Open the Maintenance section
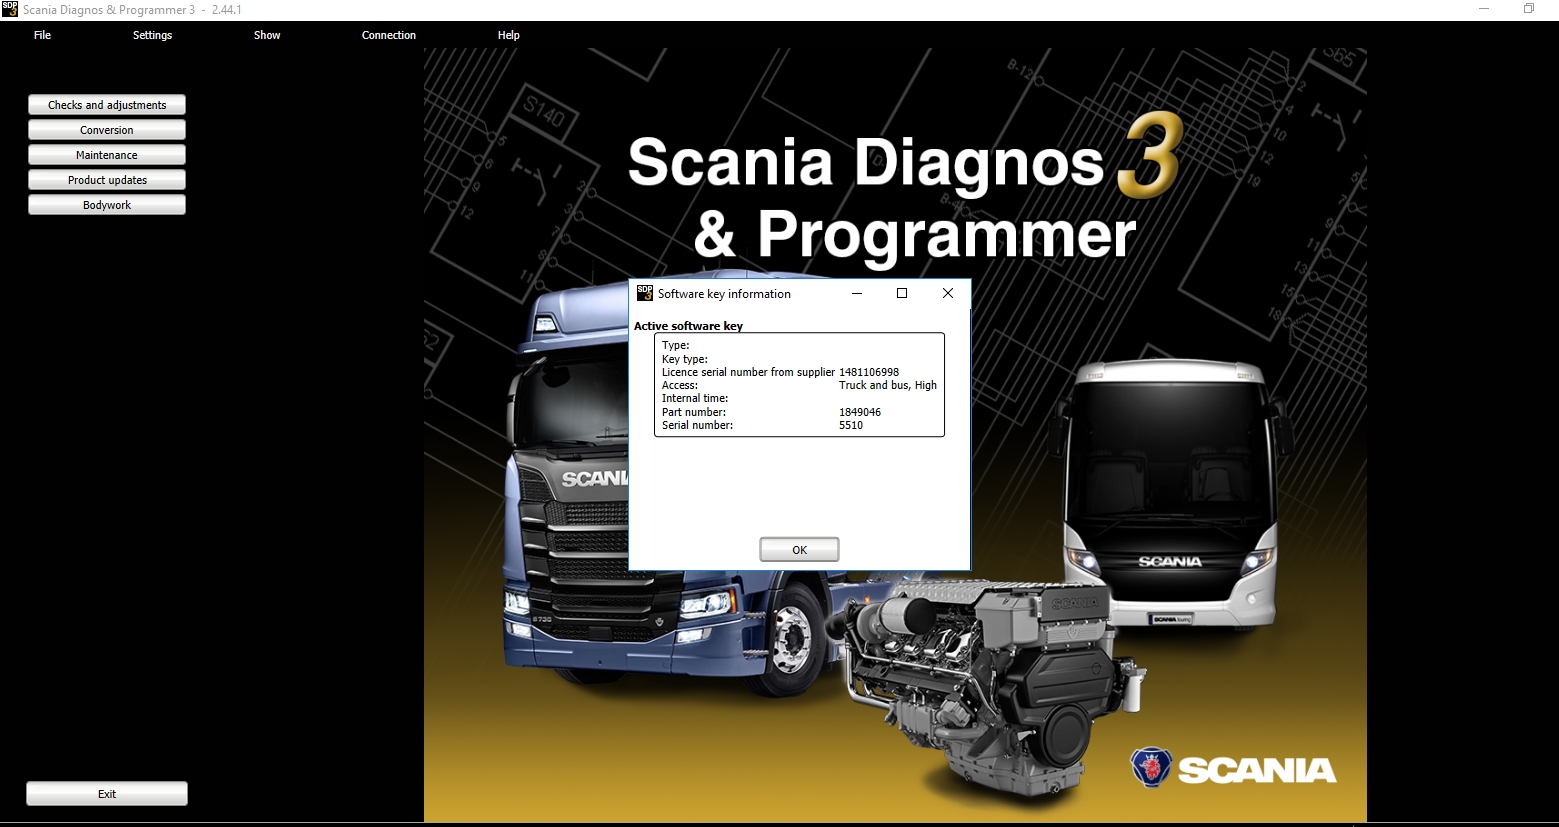 point(106,154)
